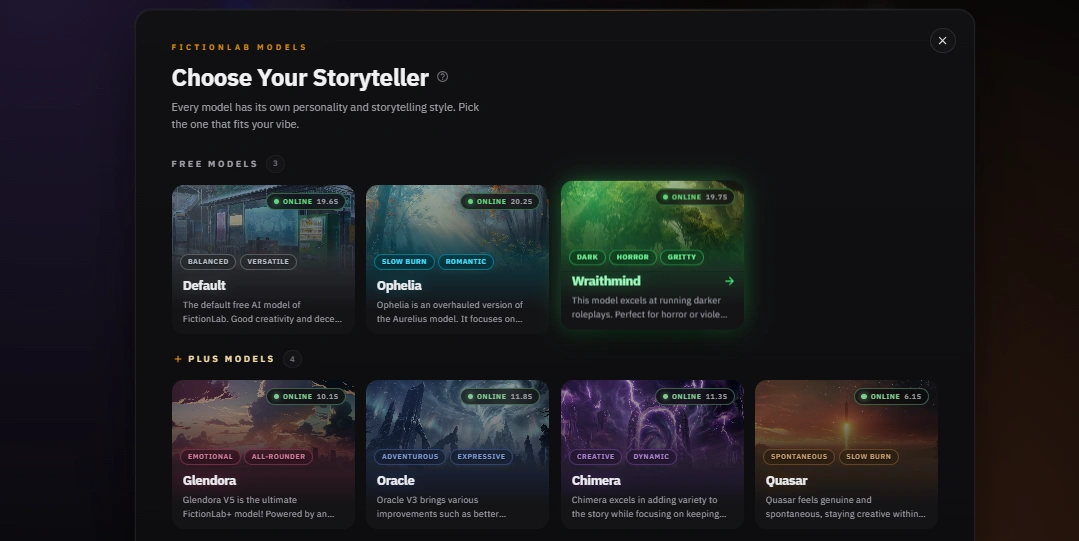Click the Online 11.85 badge on Oracle
This screenshot has width=1079, height=541.
click(500, 396)
